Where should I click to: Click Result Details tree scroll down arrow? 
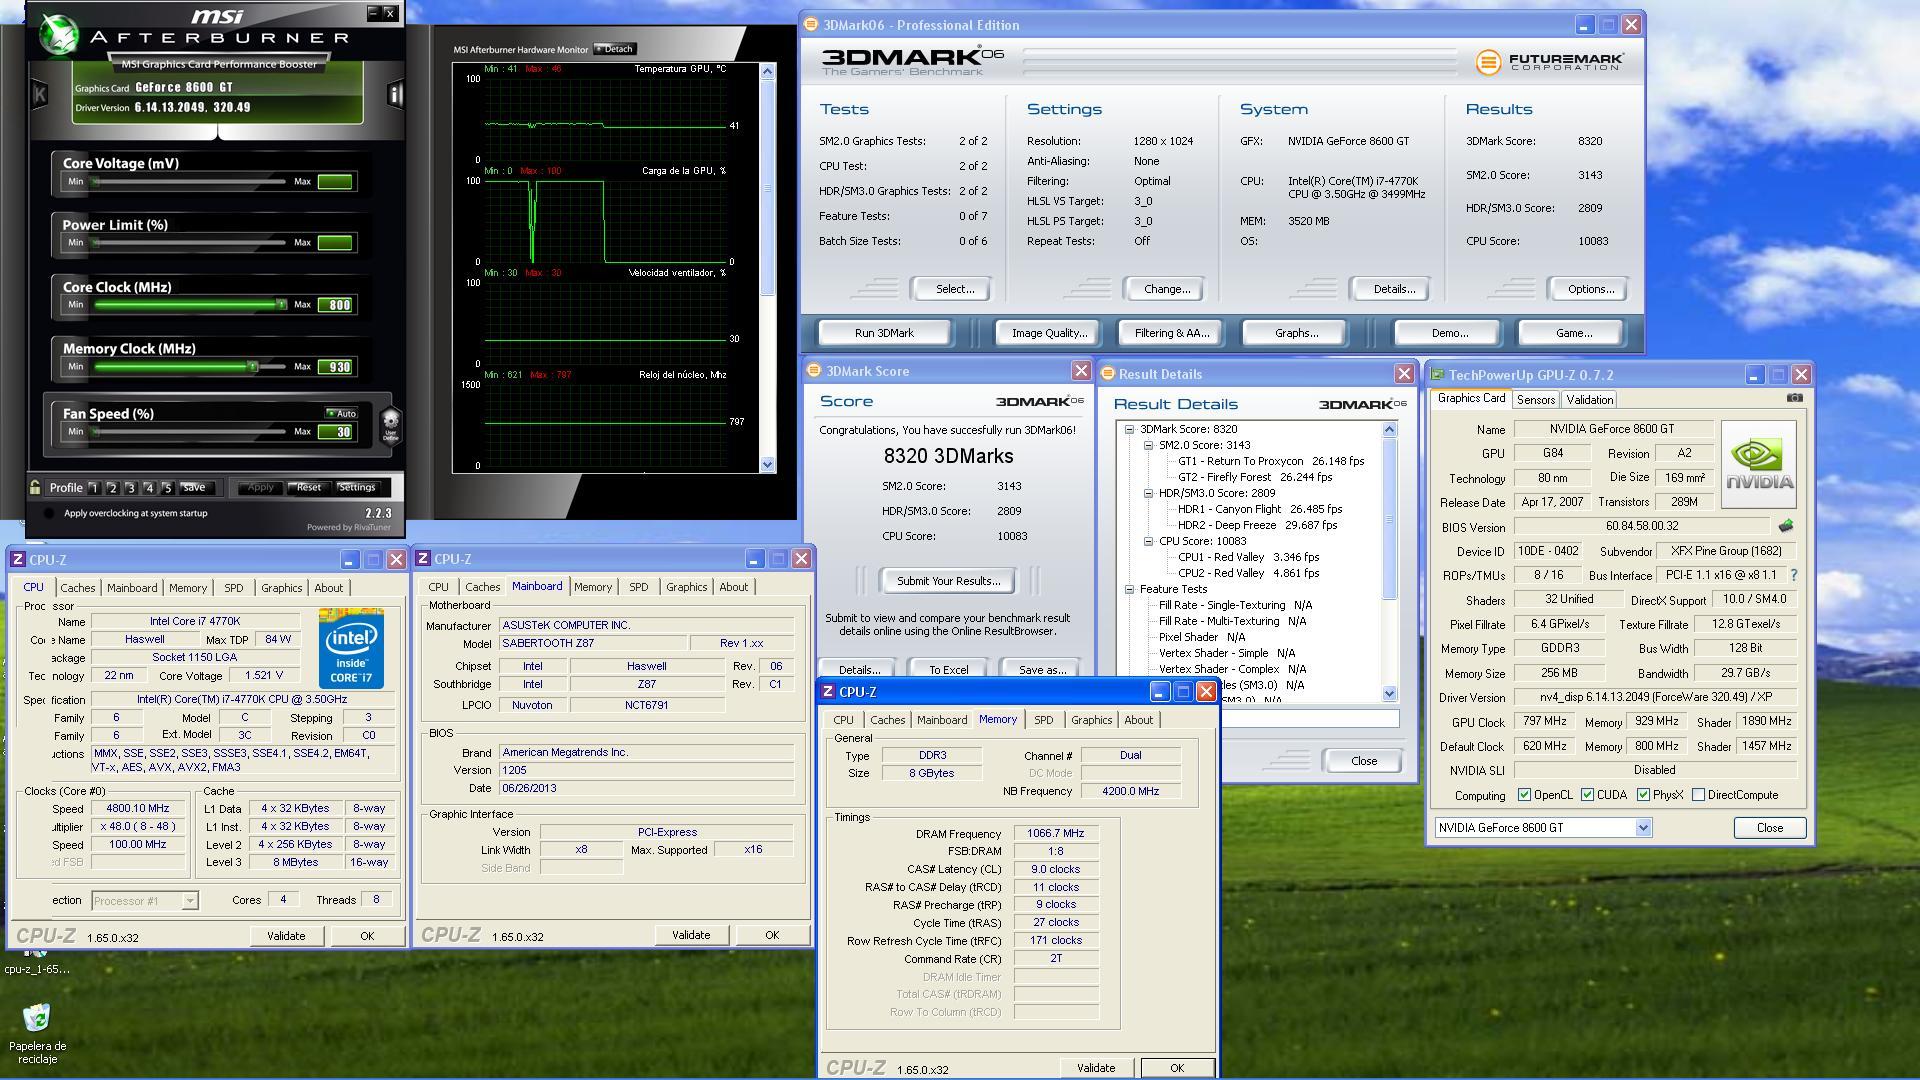pyautogui.click(x=1389, y=693)
